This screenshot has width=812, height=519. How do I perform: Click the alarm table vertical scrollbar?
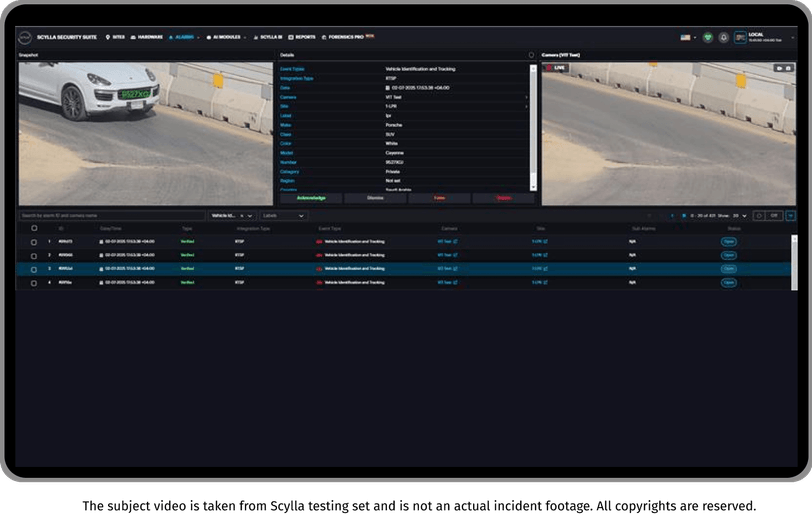(794, 262)
